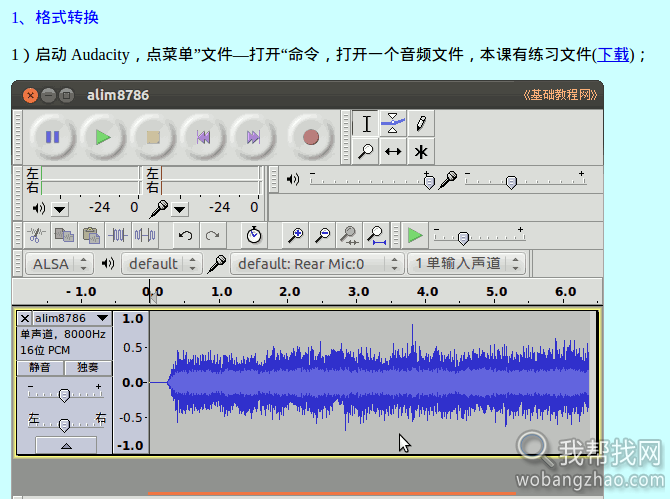The width and height of the screenshot is (670, 499).
Task: Select the Time Shift arrows tool
Action: pyautogui.click(x=393, y=151)
